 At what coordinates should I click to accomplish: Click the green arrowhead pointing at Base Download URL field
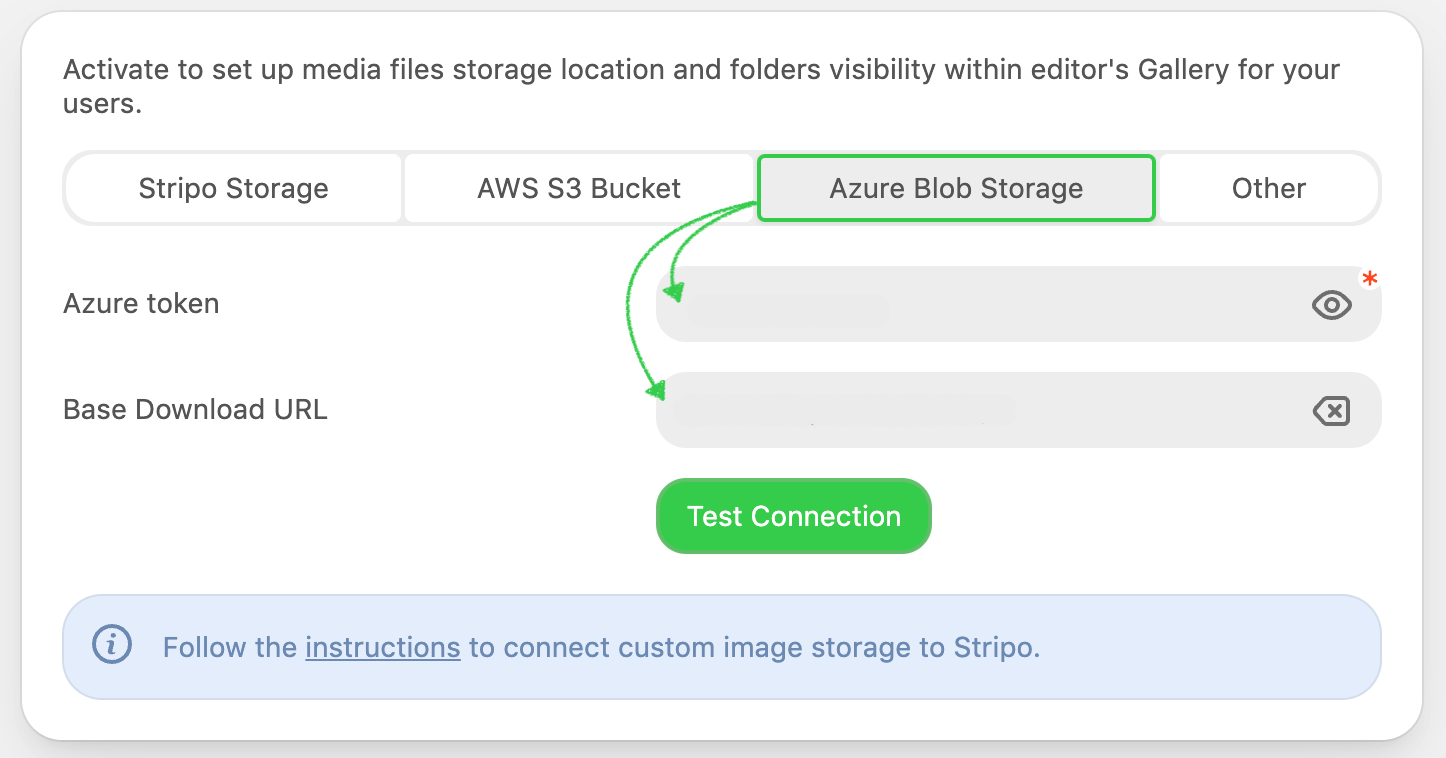(655, 389)
